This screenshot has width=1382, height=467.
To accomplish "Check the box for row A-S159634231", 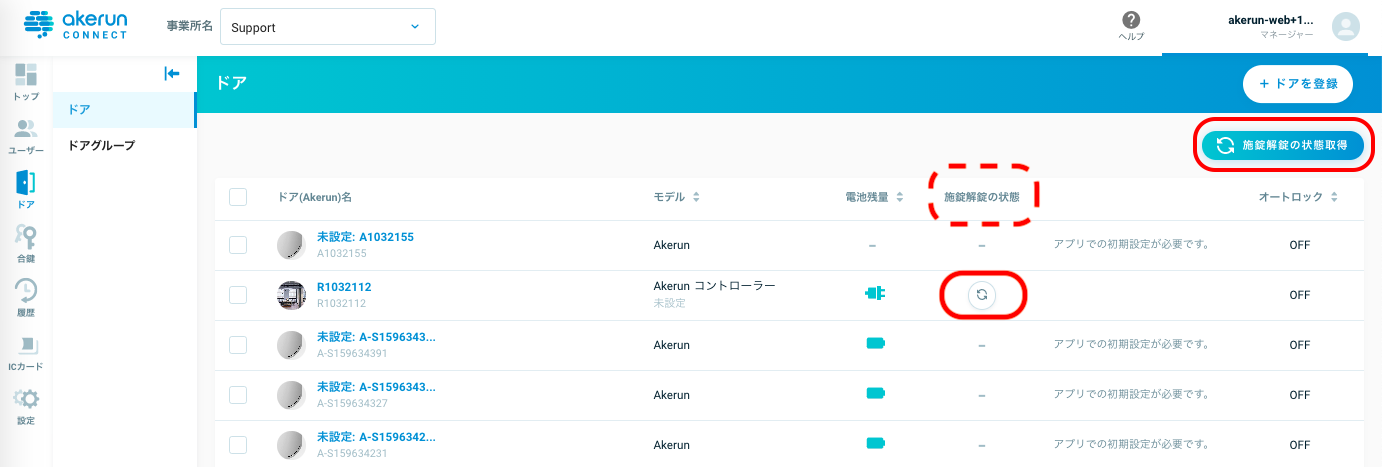I will coord(238,445).
